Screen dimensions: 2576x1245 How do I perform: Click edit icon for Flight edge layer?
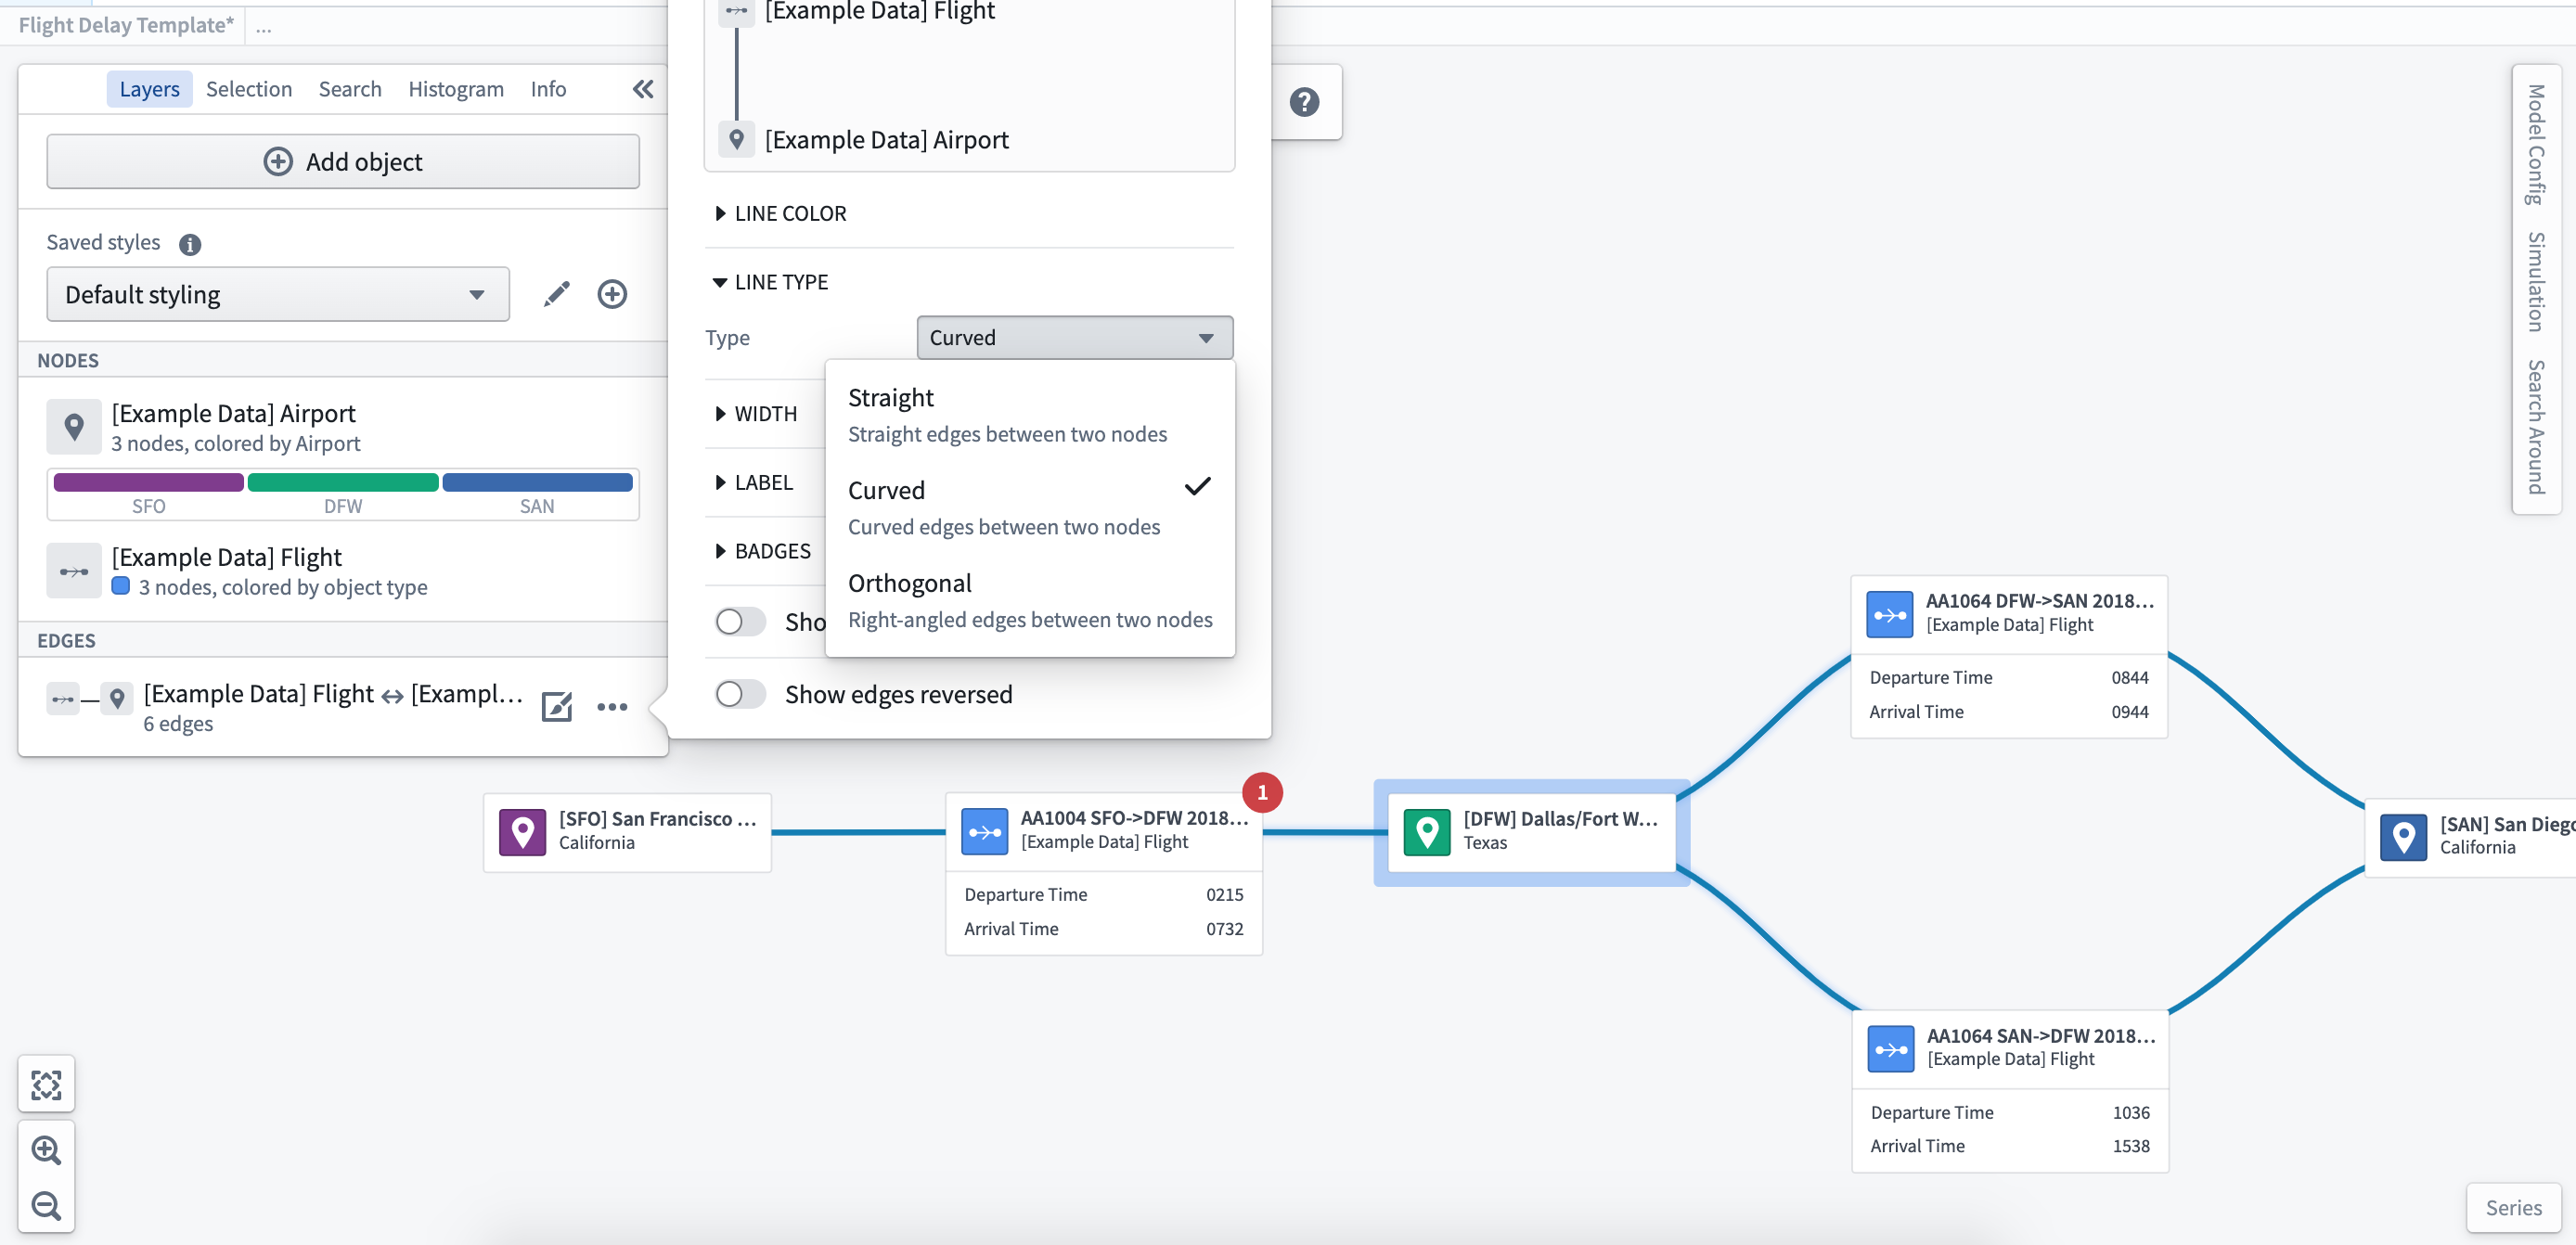pos(556,707)
